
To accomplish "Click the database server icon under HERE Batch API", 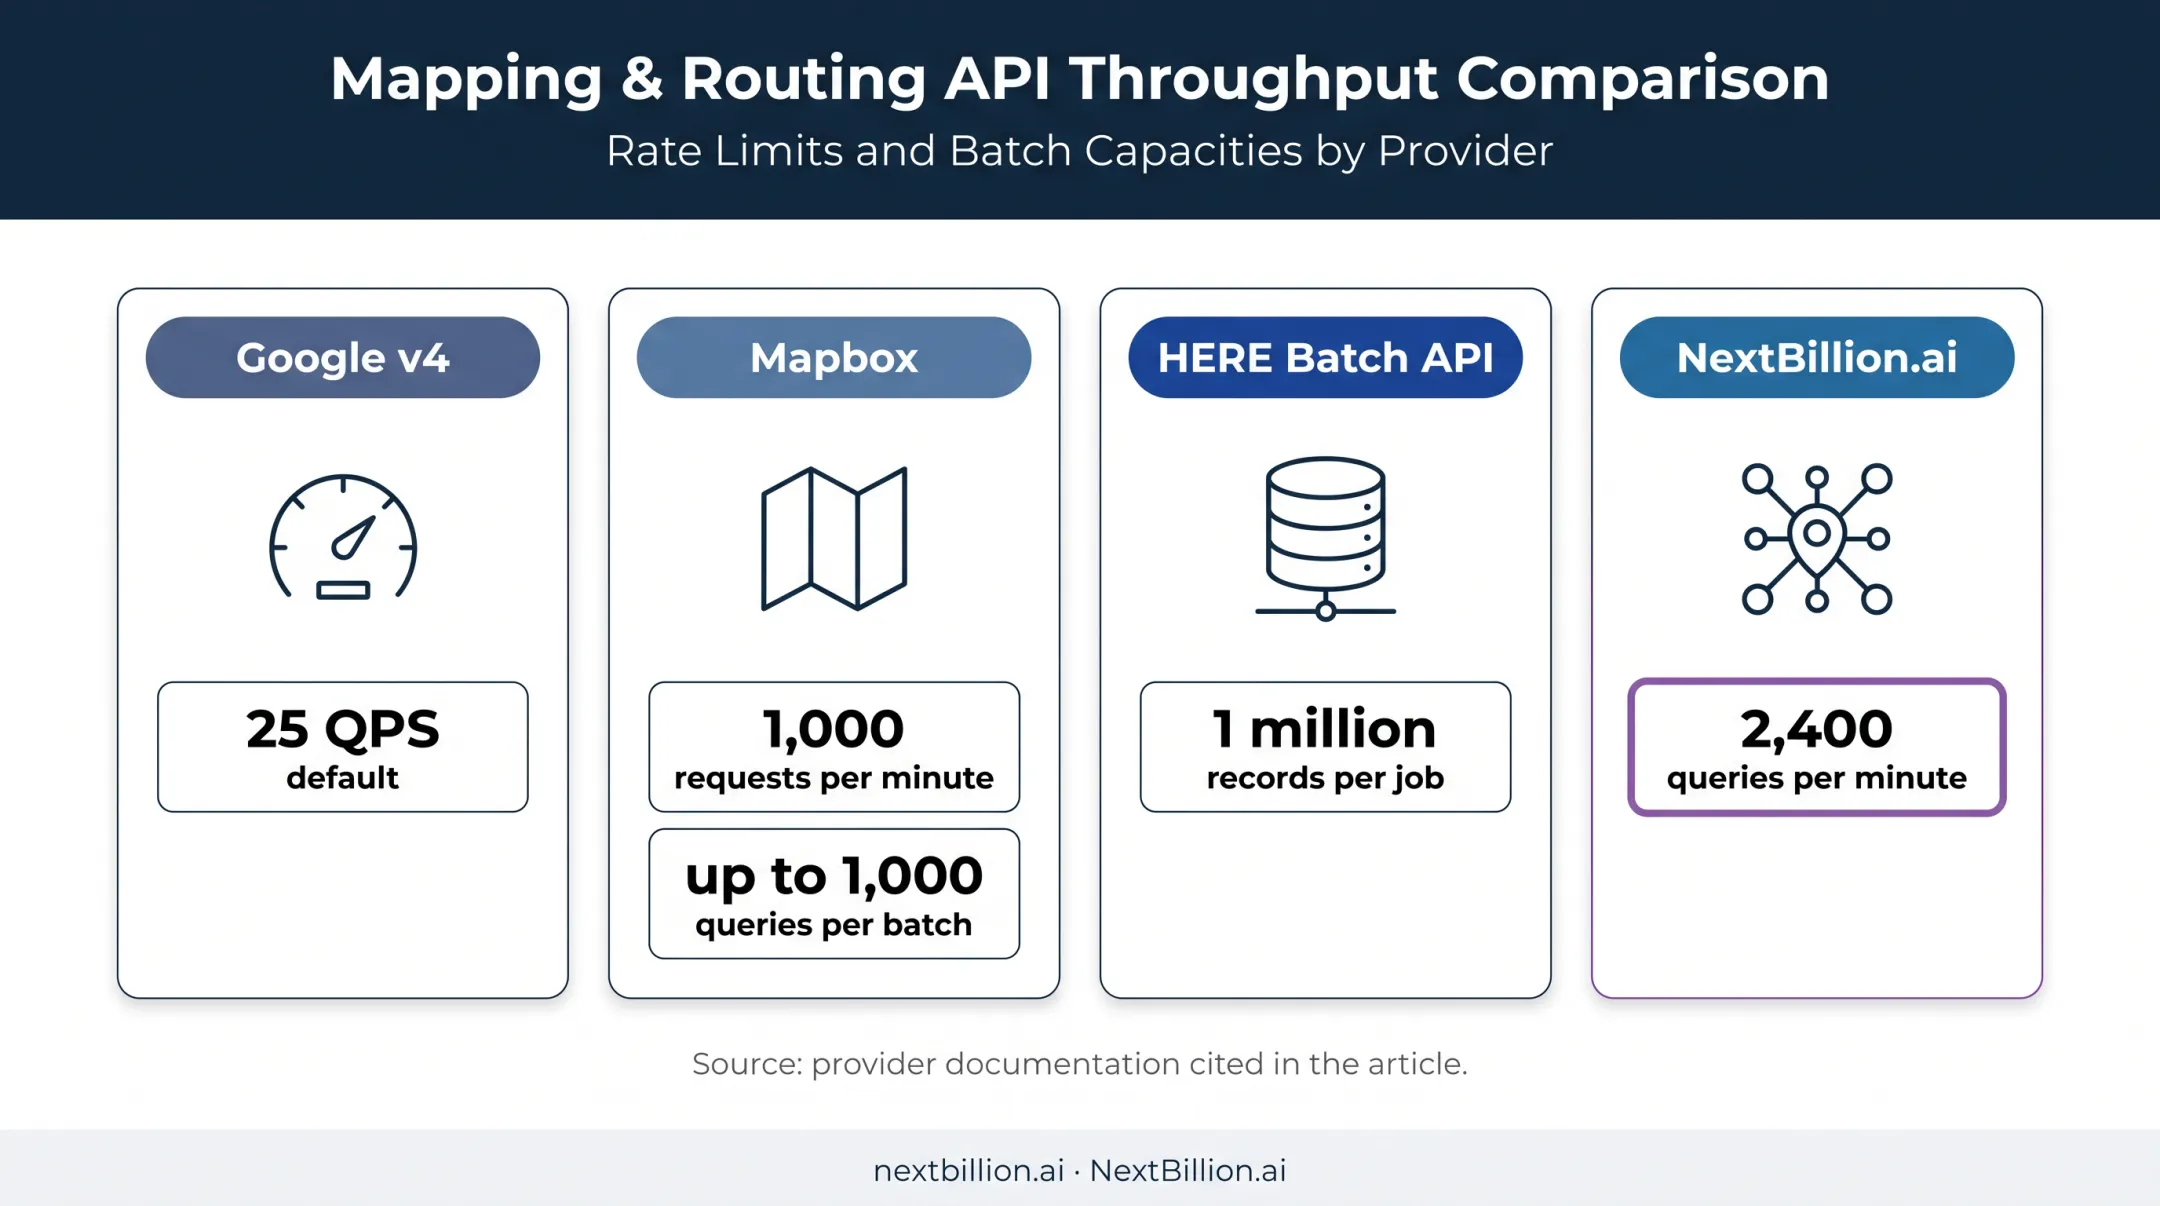I will click(x=1325, y=538).
